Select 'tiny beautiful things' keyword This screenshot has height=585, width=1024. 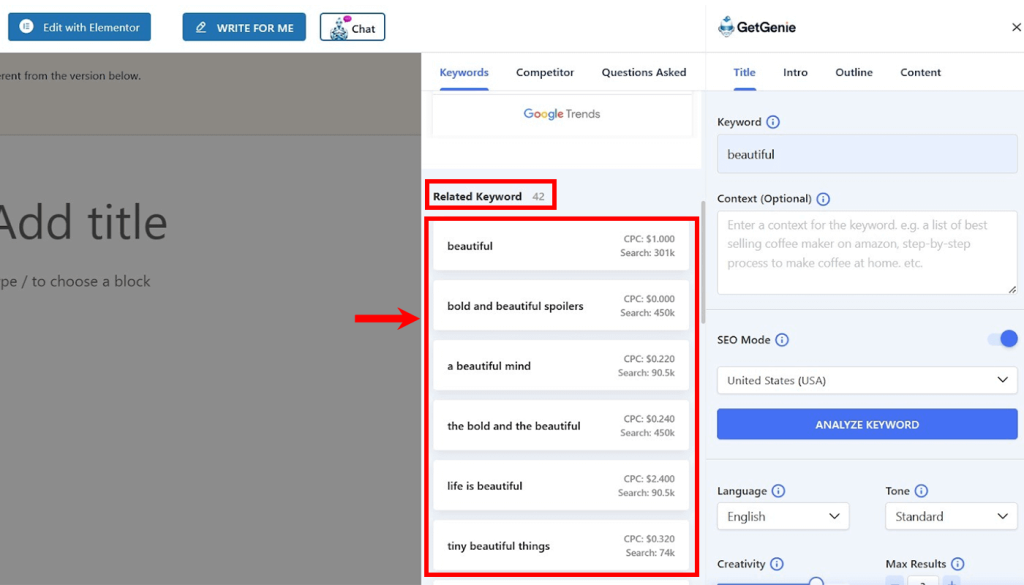coord(561,546)
